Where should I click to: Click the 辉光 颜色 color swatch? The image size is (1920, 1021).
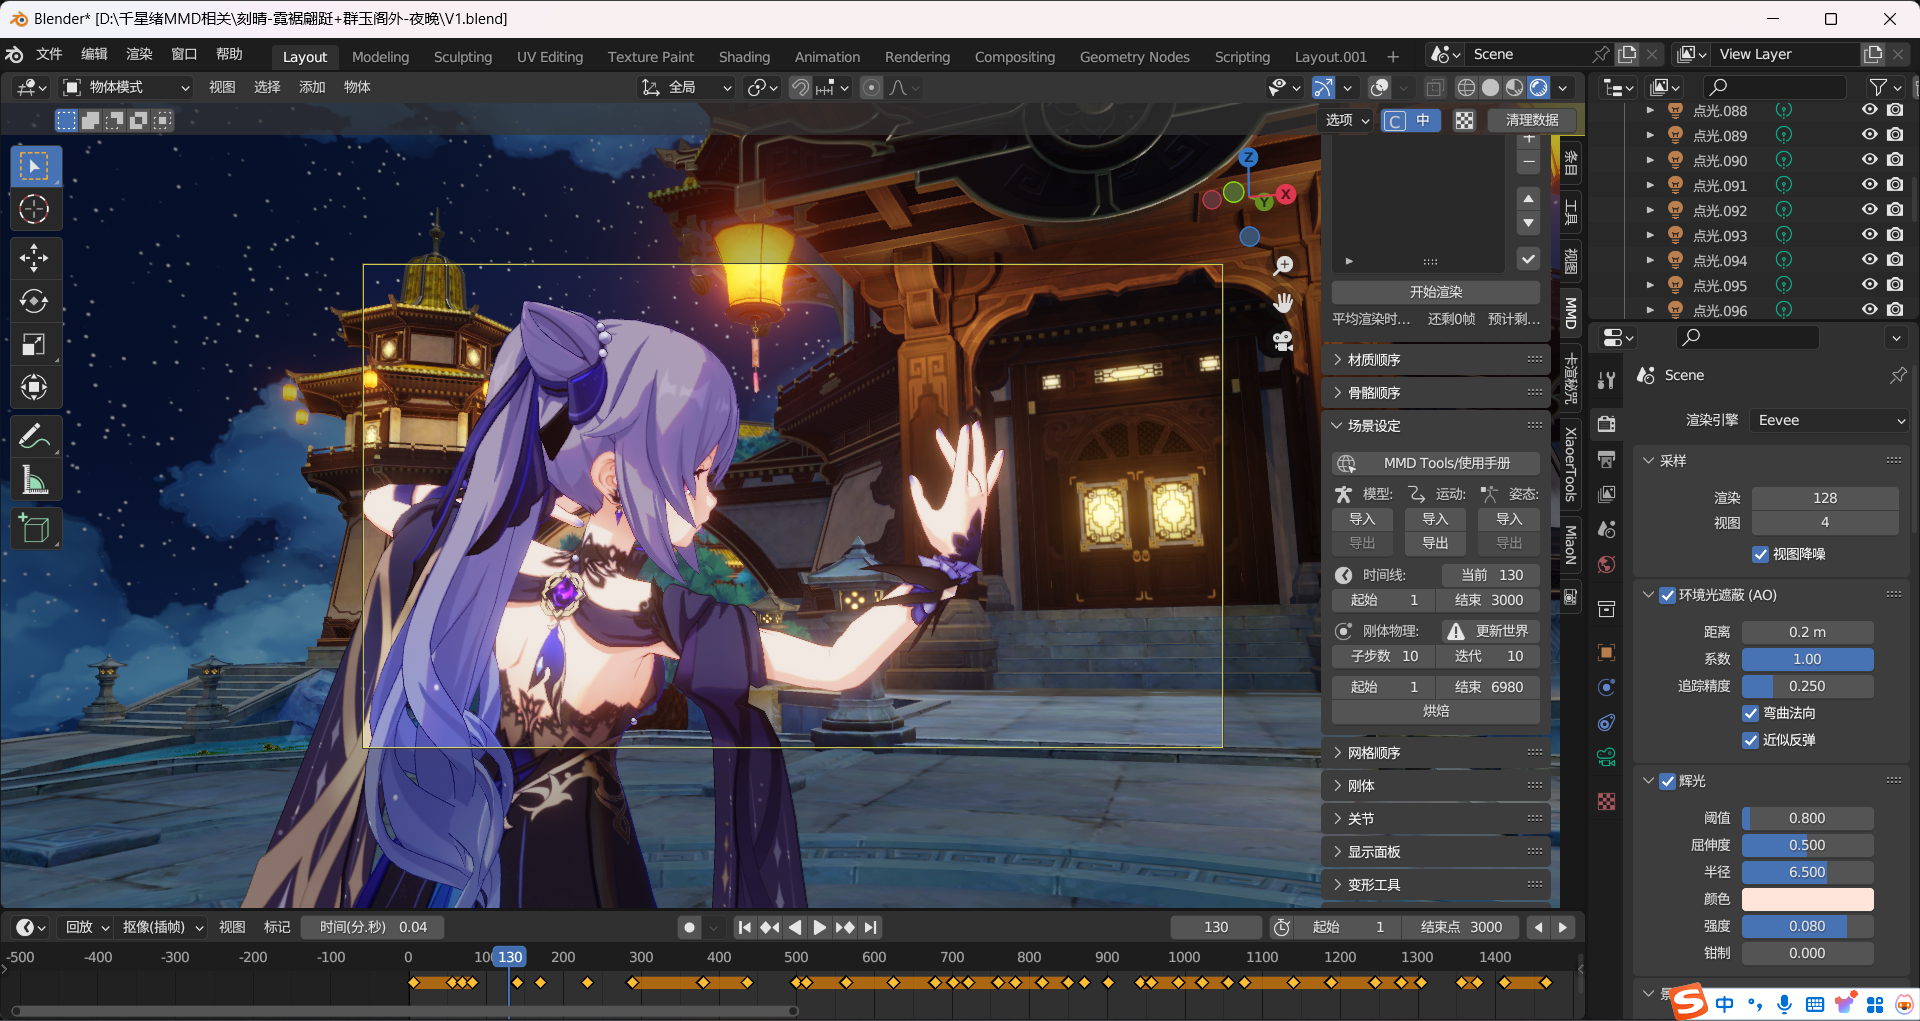[x=1807, y=899]
